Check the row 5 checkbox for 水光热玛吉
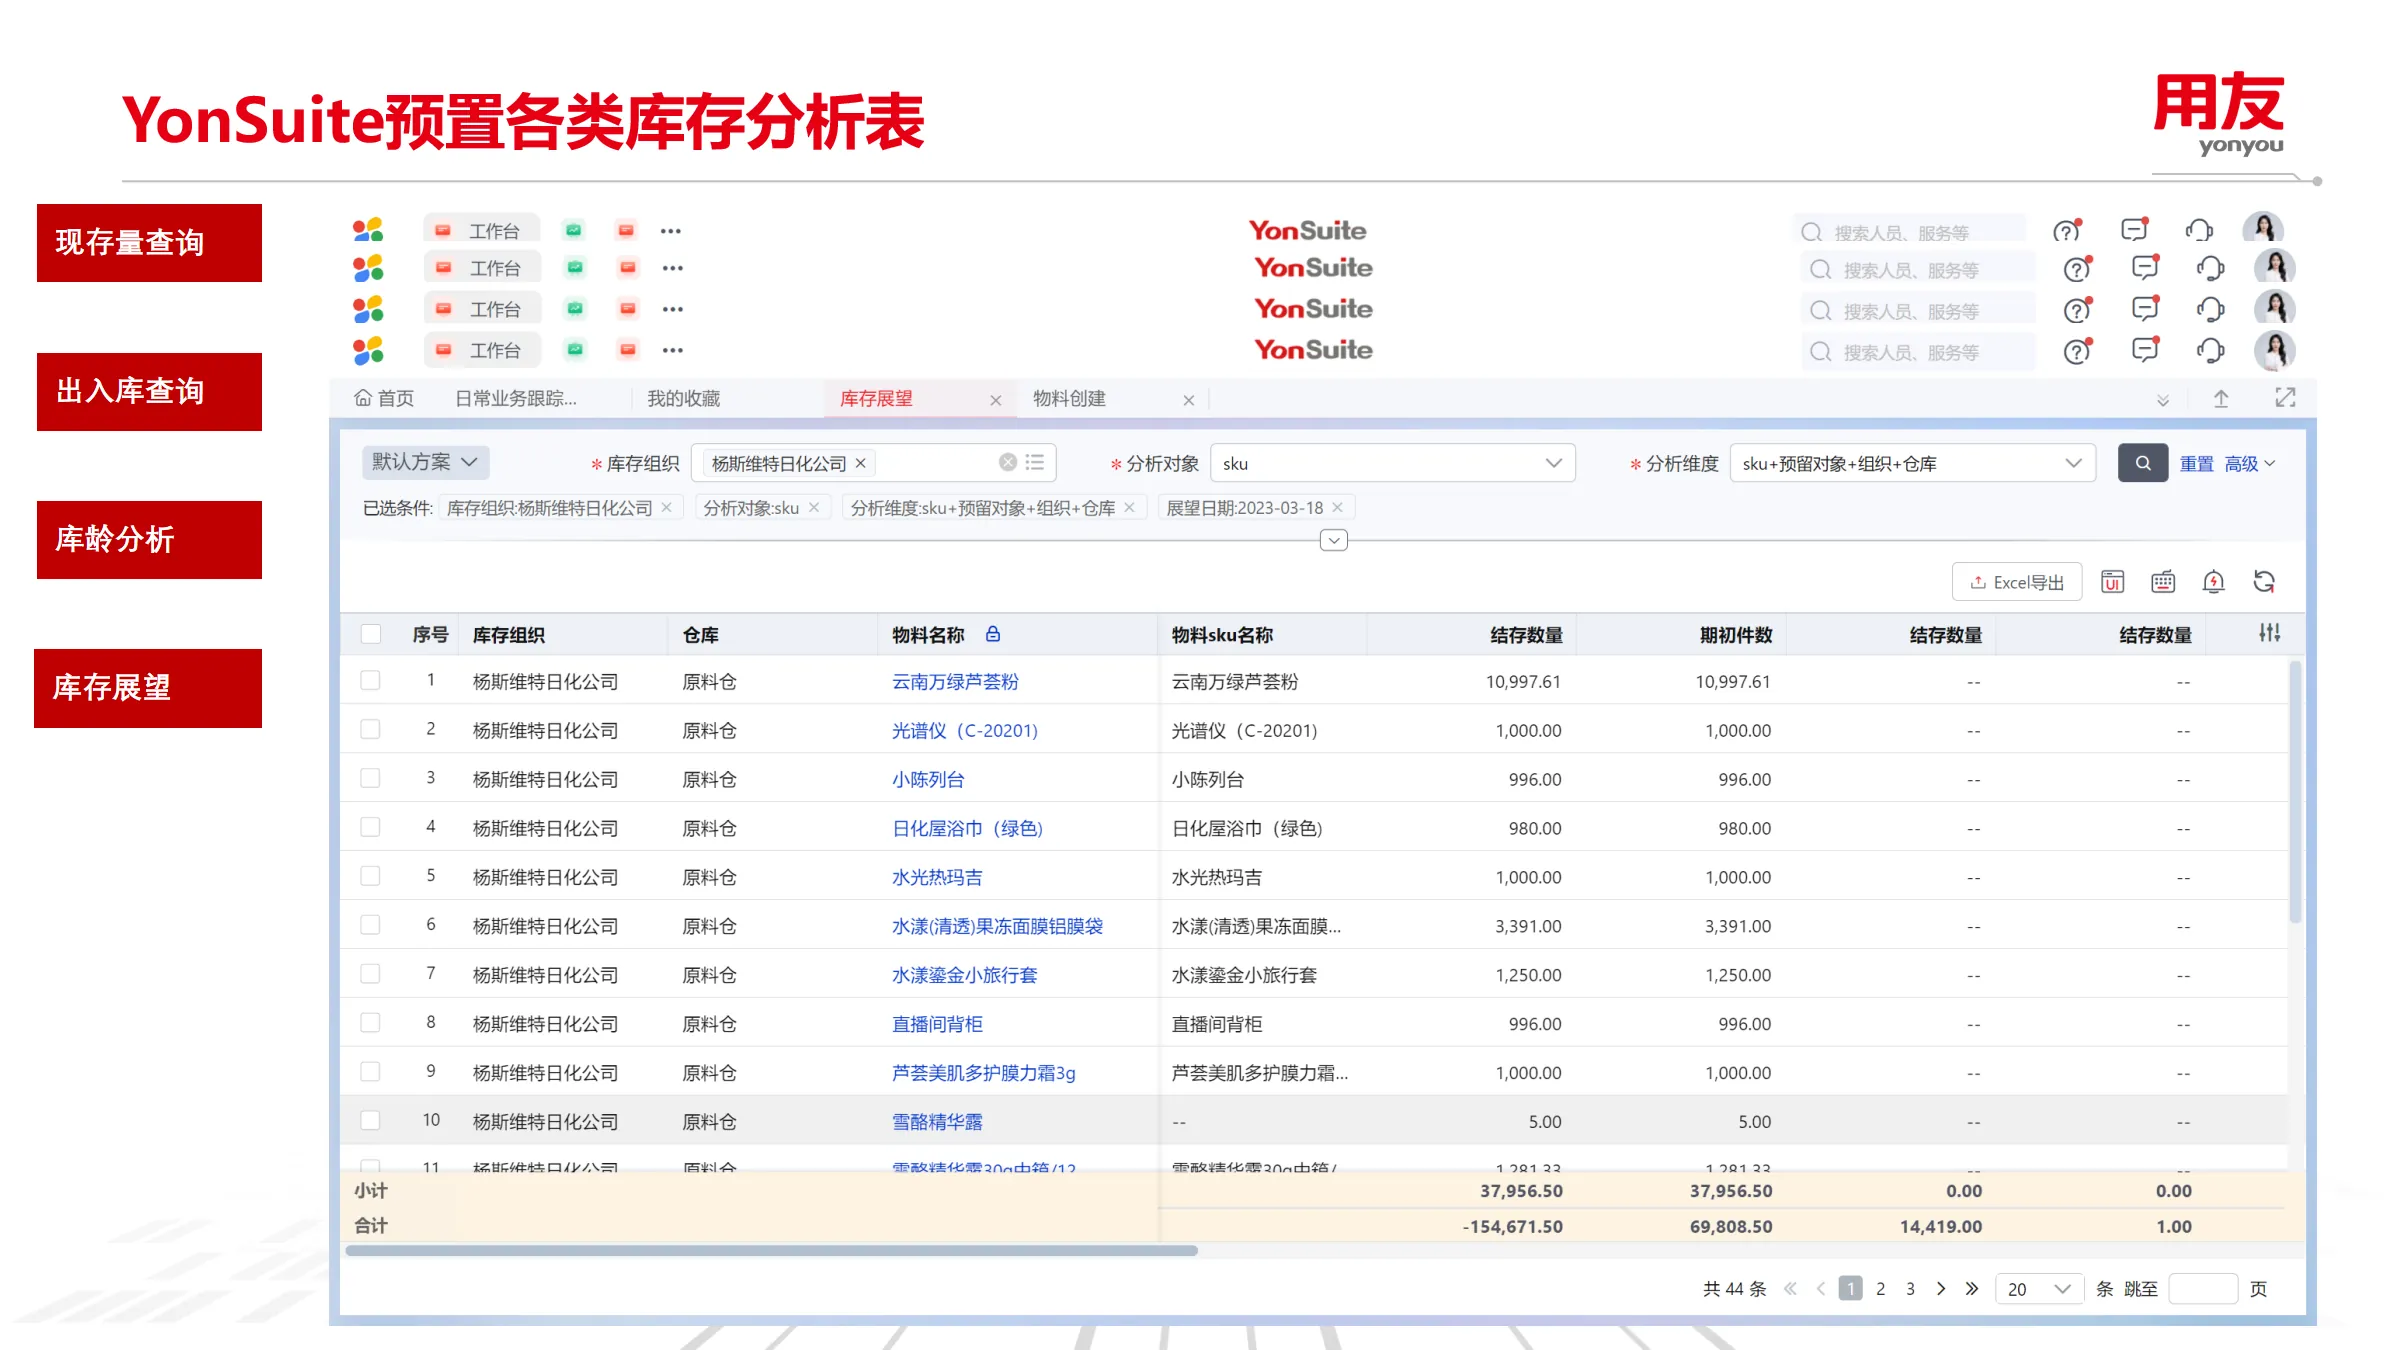 (370, 876)
